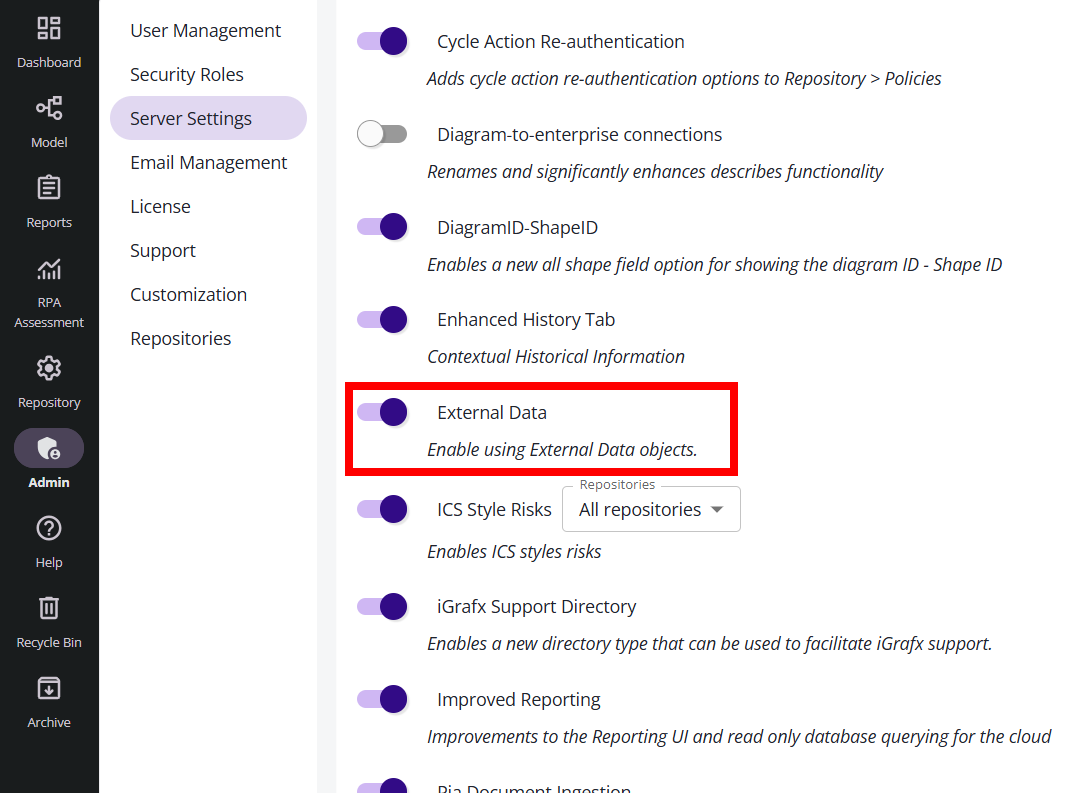This screenshot has width=1079, height=793.
Task: Select the RPA Assessment chart icon
Action: [49, 268]
